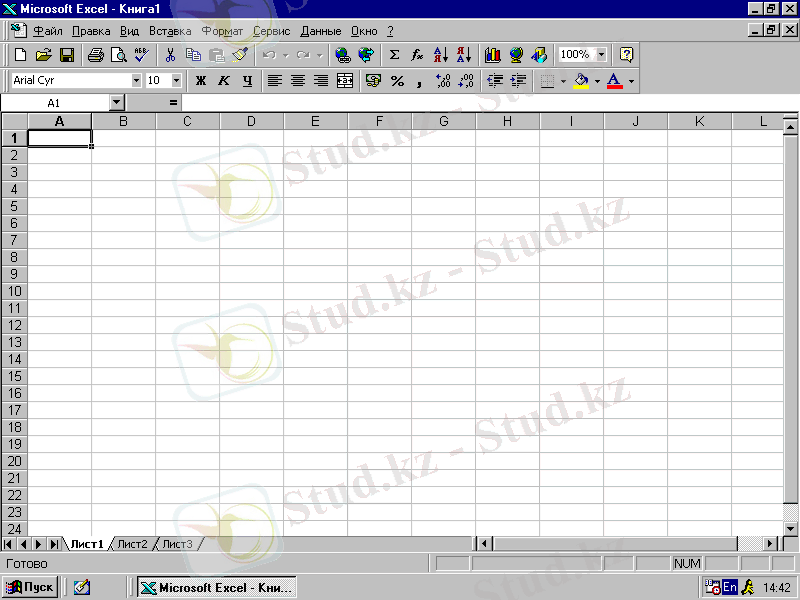Increase cell indent
Viewport: 800px width, 600px height.
(x=518, y=81)
